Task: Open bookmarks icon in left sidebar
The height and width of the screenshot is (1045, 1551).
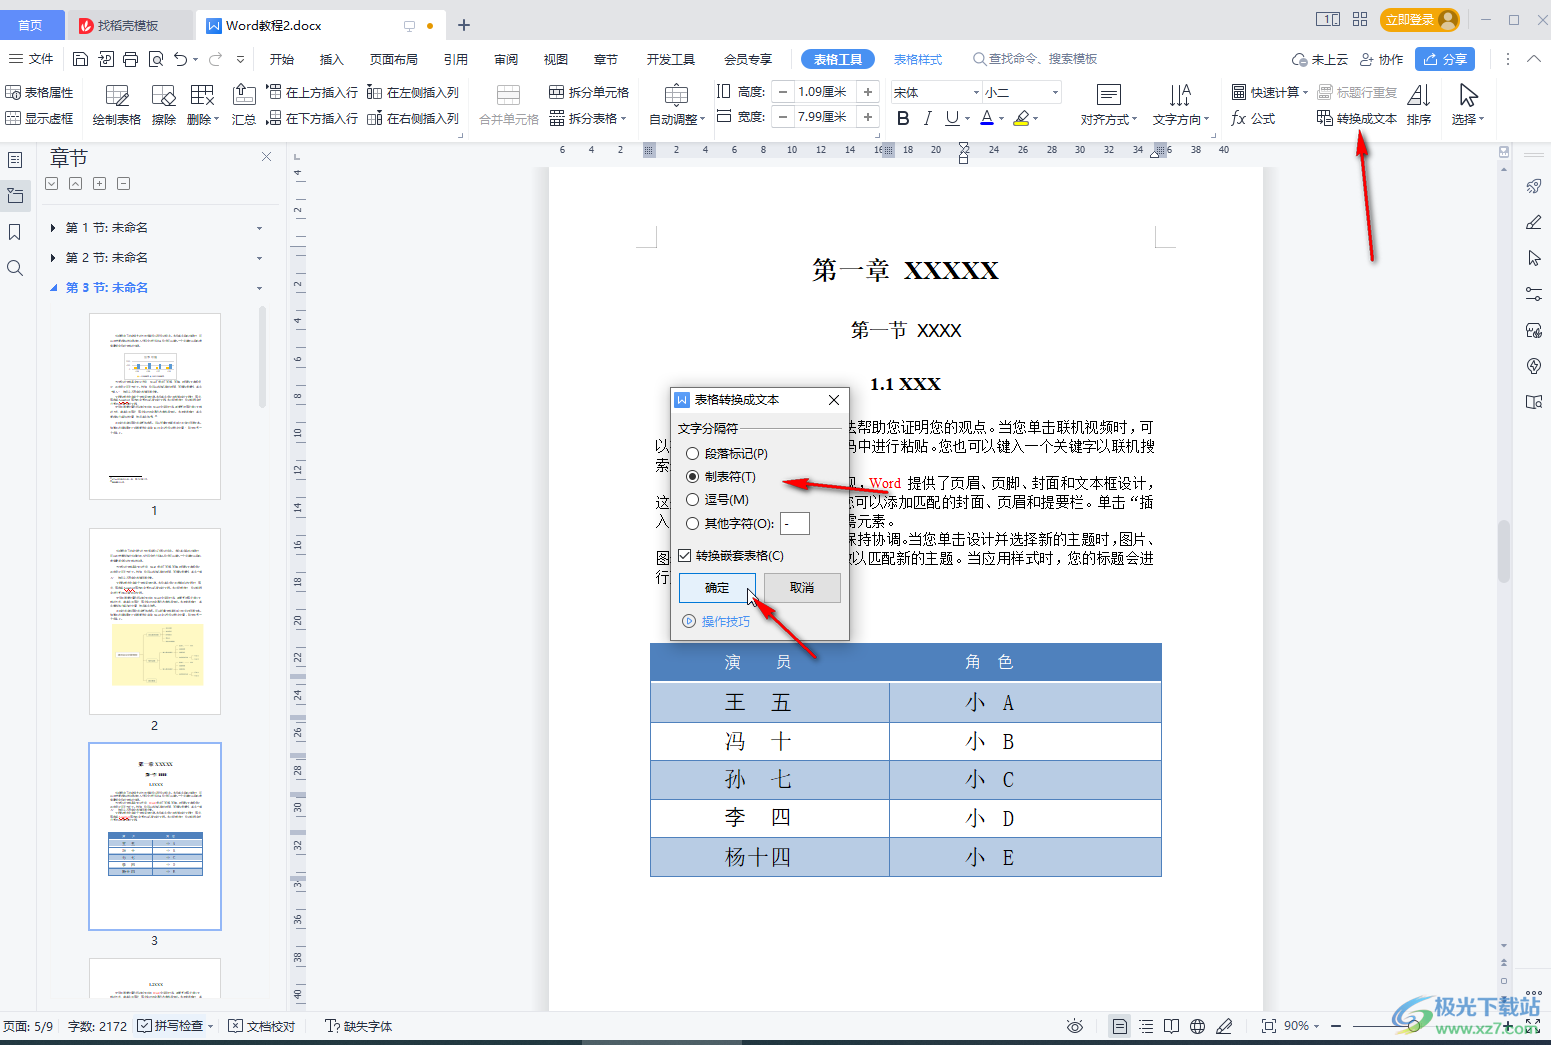Action: (x=15, y=232)
